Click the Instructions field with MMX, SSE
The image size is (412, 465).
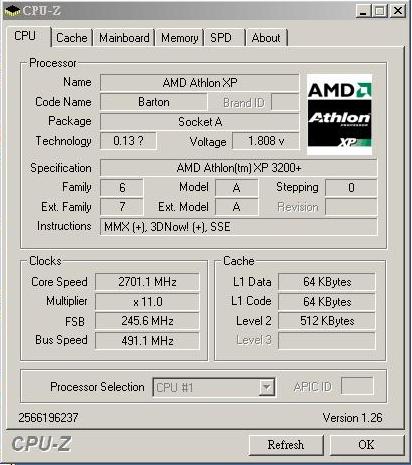pos(239,227)
